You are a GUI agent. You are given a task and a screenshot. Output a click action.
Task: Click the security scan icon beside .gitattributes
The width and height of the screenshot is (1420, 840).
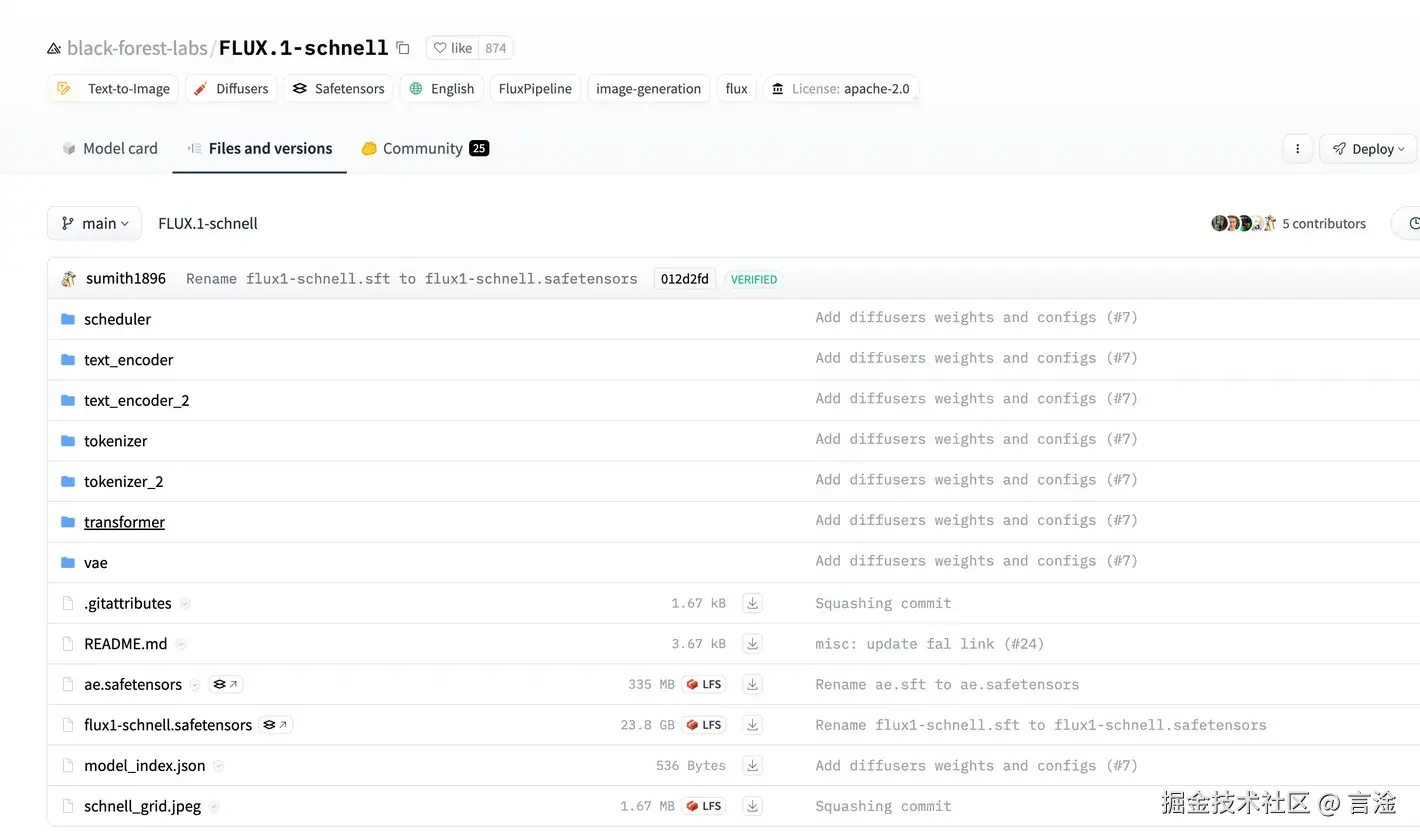click(185, 604)
